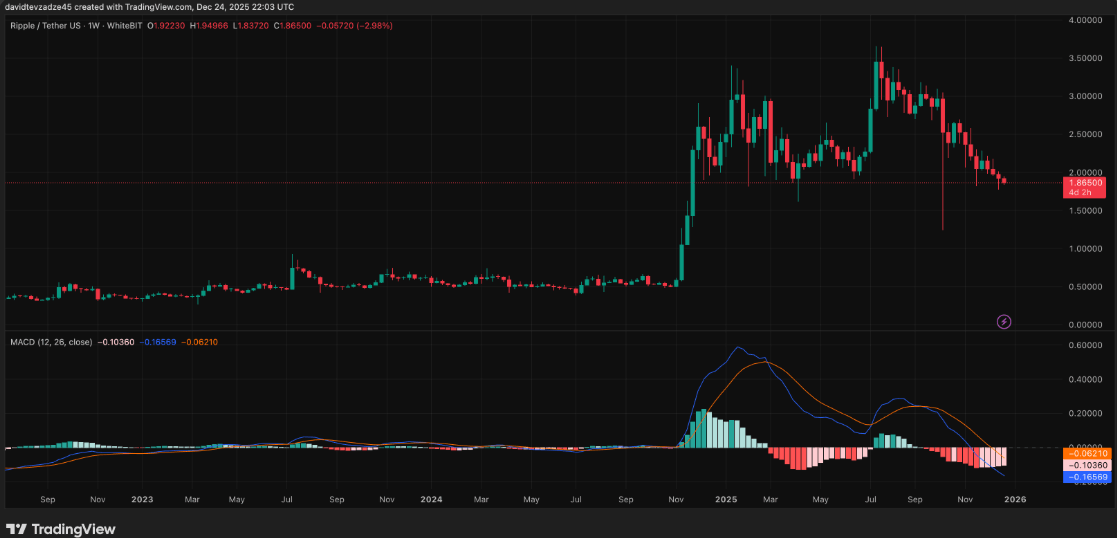This screenshot has width=1117, height=538.
Task: Open the MACD (12, 26, close) indicator legend
Action: (51, 342)
